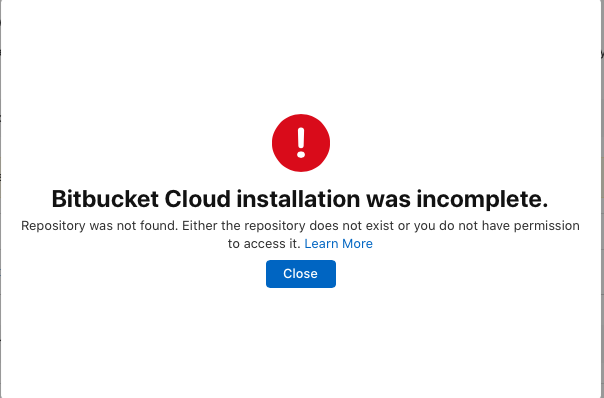Click the word Cloud in the heading
Screen dimensions: 604x398
pyautogui.click(x=197, y=199)
